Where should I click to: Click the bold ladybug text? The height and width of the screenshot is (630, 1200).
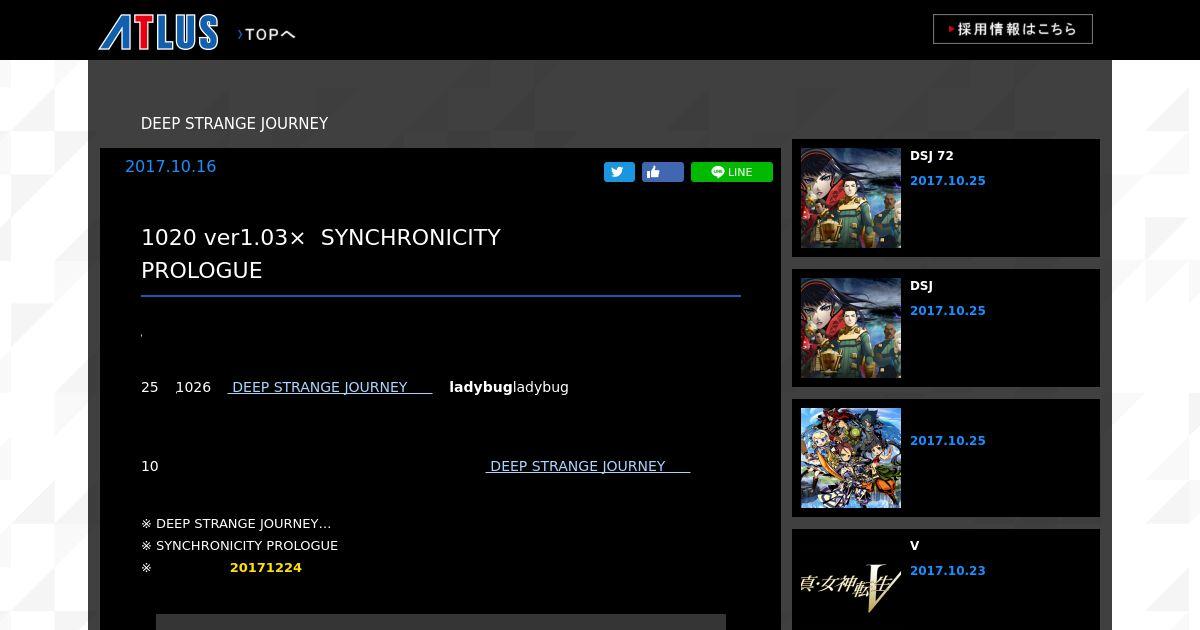point(481,387)
